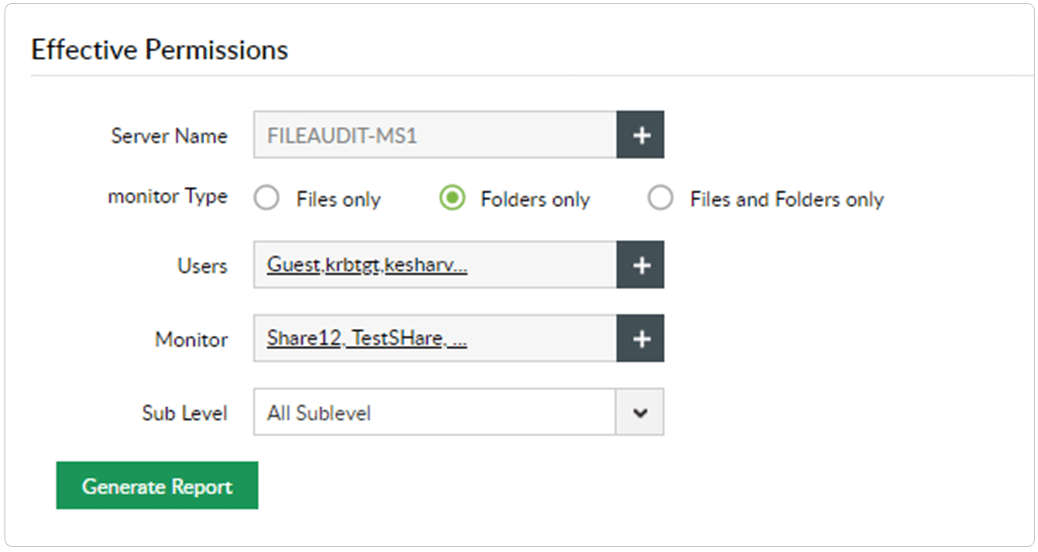The image size is (1038, 552).
Task: Click the plus icon beside Server Name
Action: point(641,135)
